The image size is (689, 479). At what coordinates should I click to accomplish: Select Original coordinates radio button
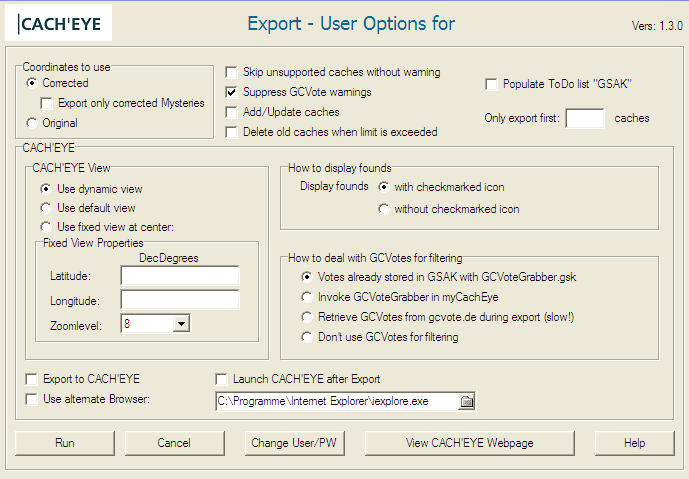click(31, 123)
